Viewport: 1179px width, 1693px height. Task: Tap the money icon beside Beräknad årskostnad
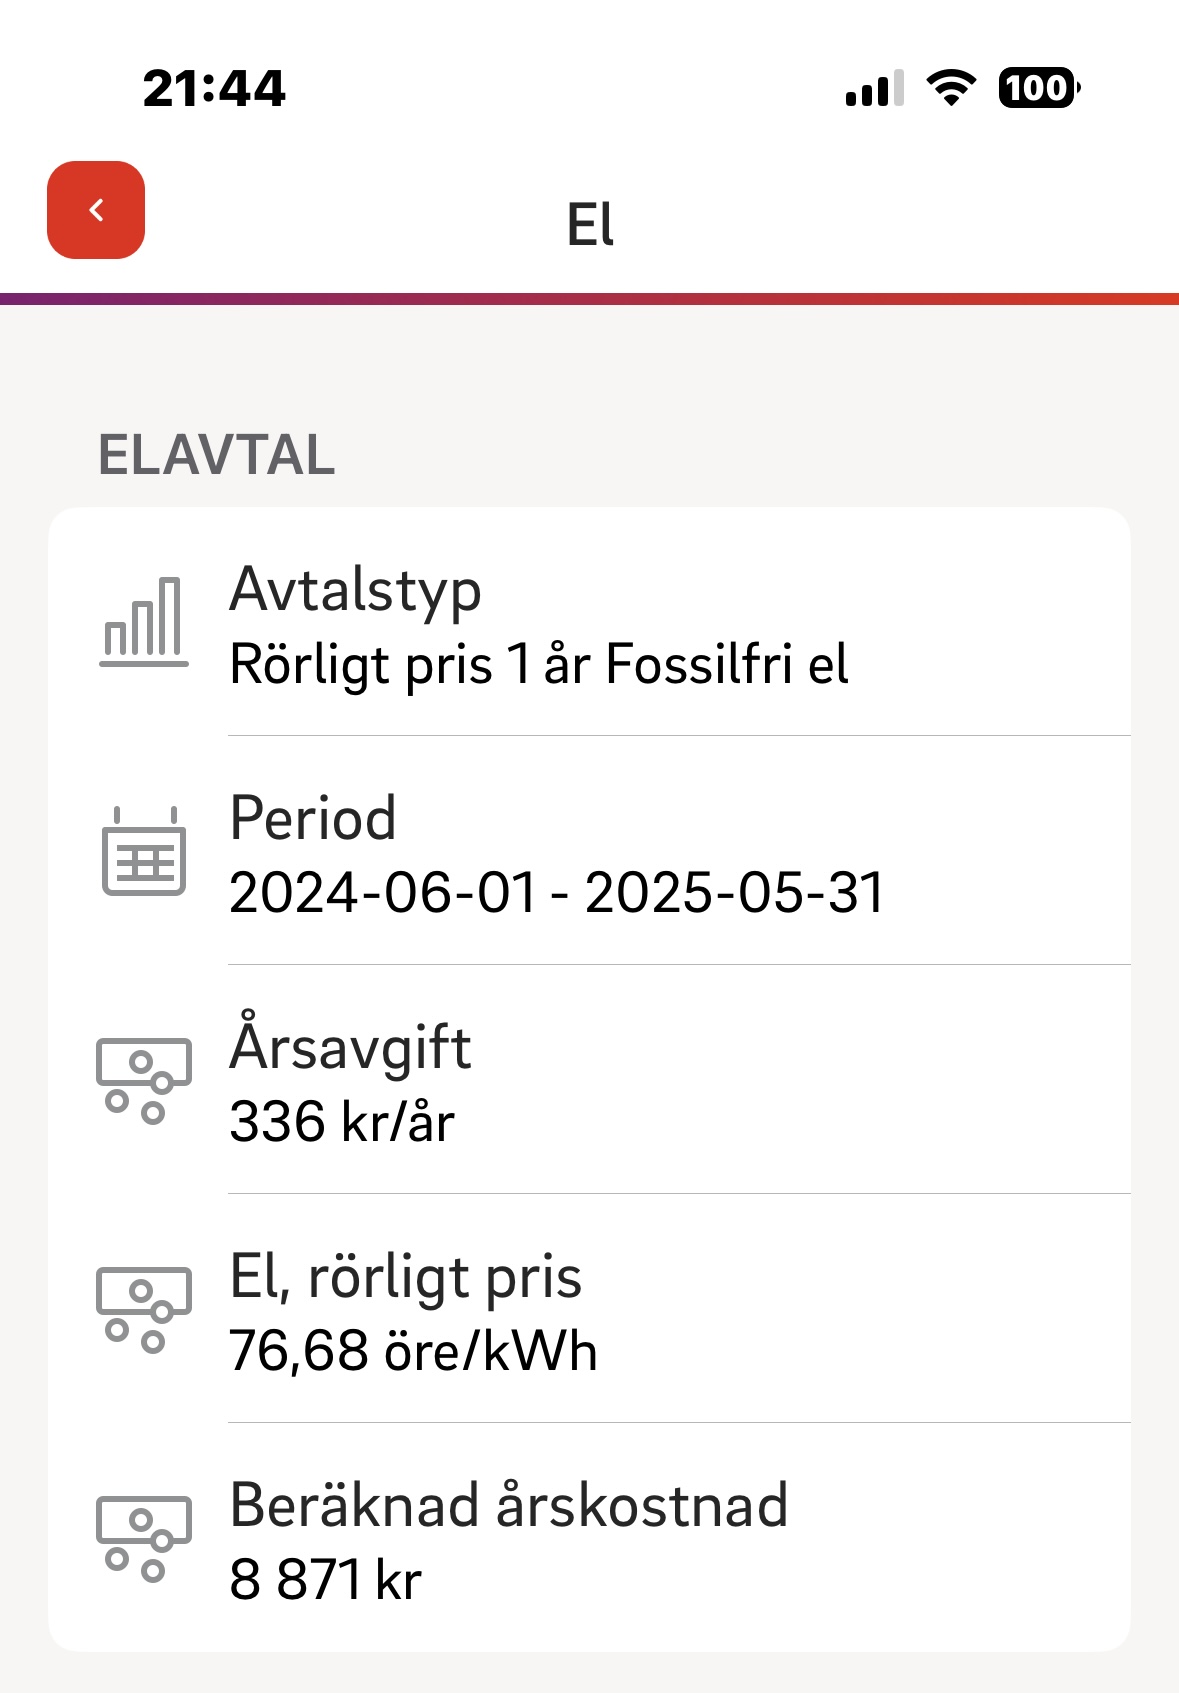(143, 1538)
